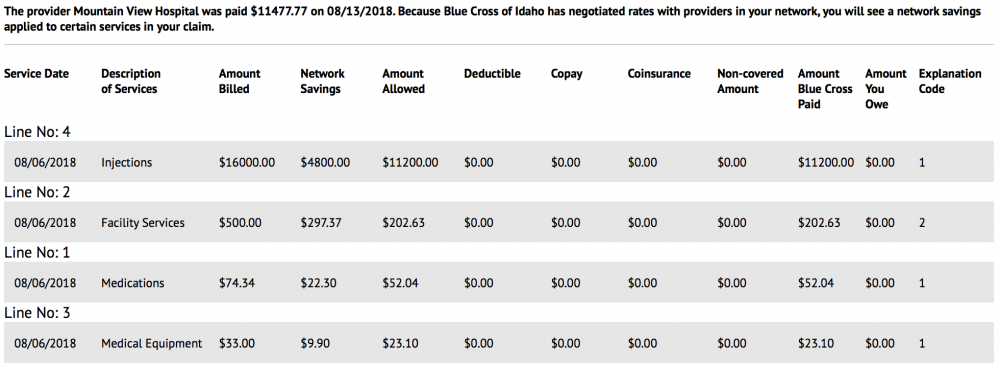Click the $297.37 network savings value
This screenshot has height=367, width=1000.
(321, 223)
